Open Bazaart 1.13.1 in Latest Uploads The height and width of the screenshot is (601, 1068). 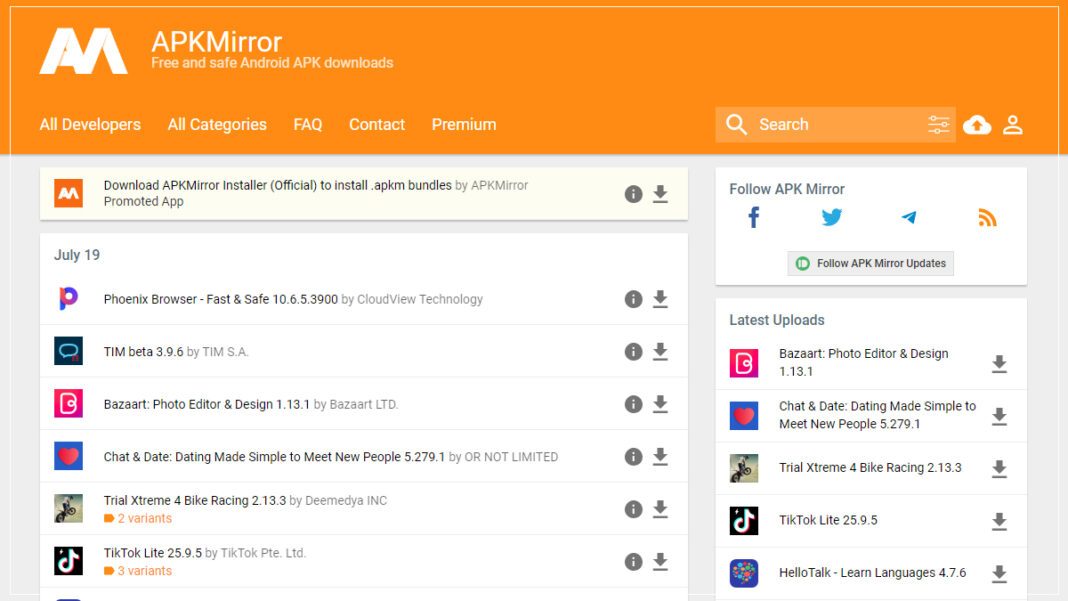[864, 363]
